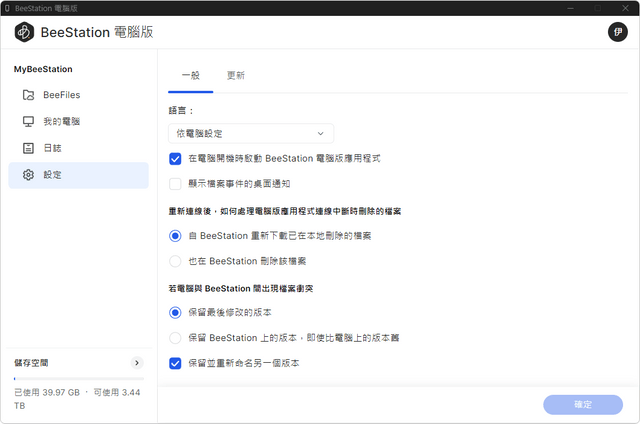Viewport: 640px width, 424px height.
Task: Click the monitor icon for 我的電腦
Action: (28, 121)
